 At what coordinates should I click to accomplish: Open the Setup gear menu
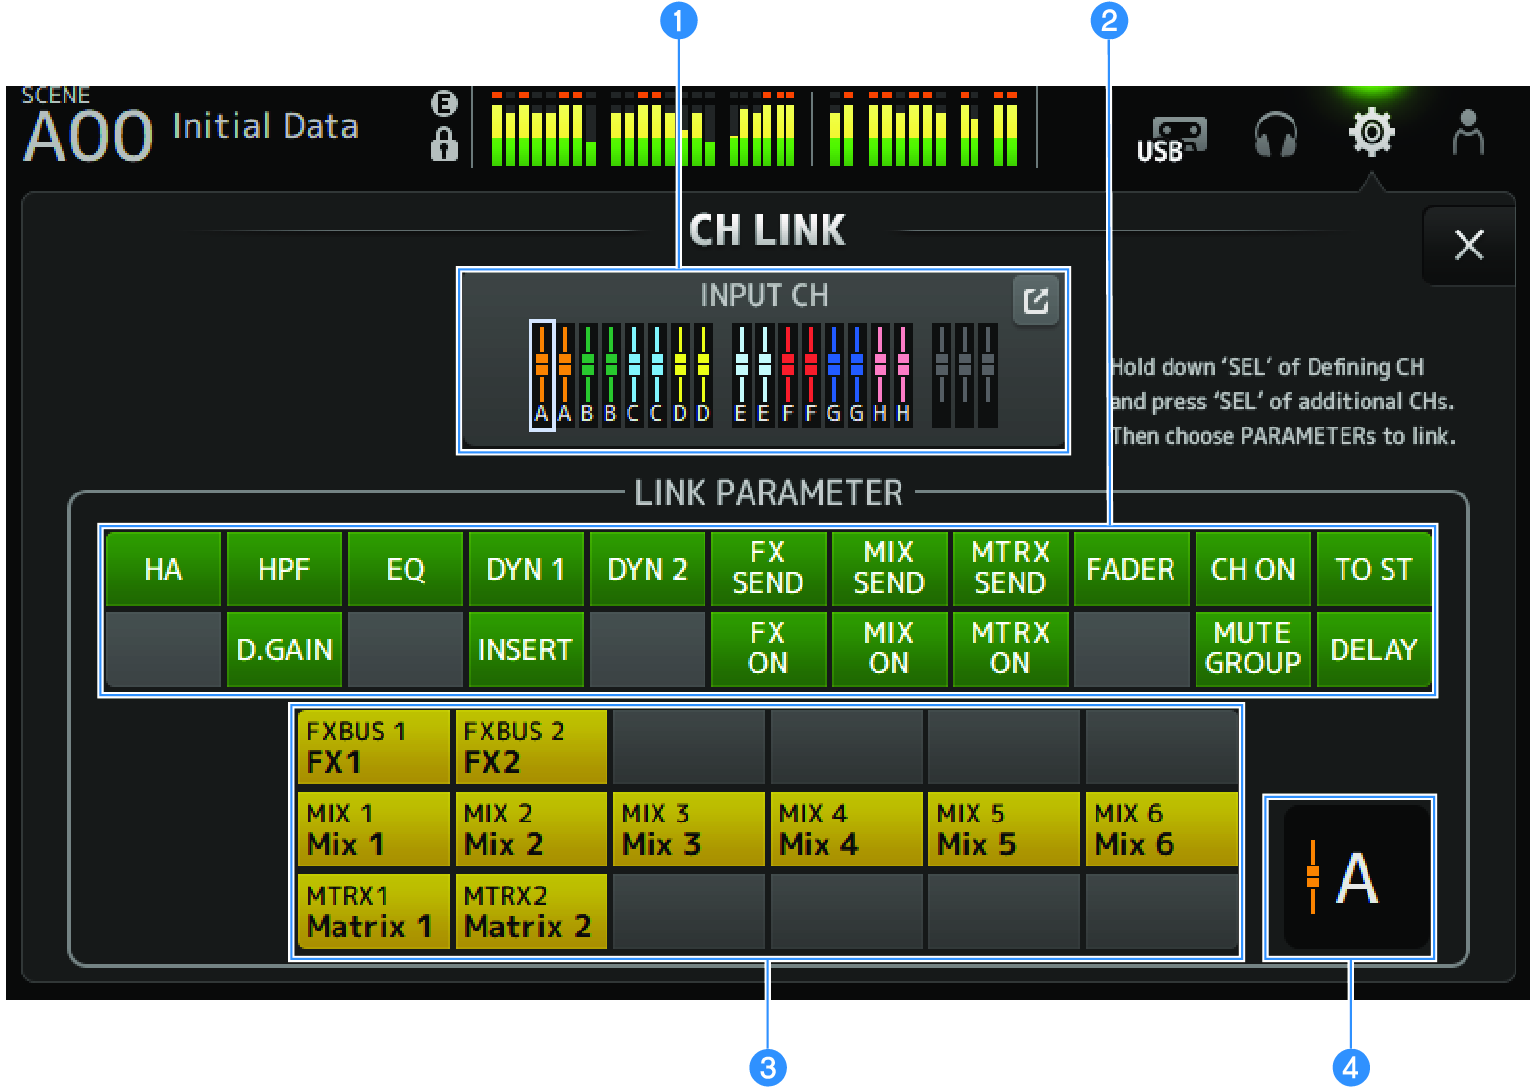click(x=1372, y=133)
